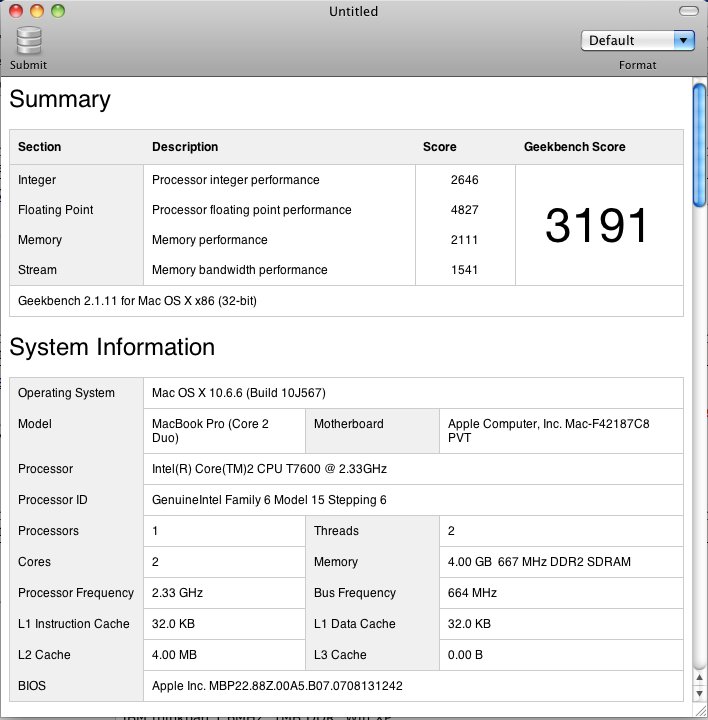Image resolution: width=708 pixels, height=720 pixels.
Task: Click the Mac-F42187C8 motherboard value
Action: (549, 431)
